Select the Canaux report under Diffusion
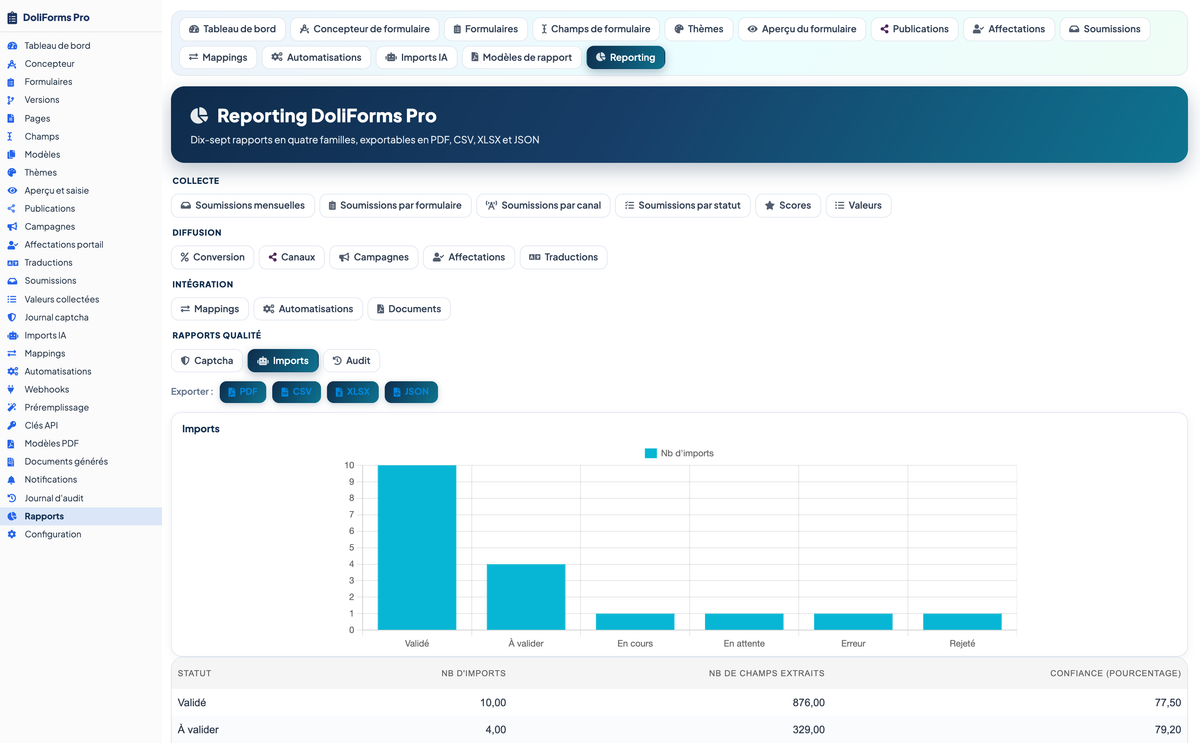The height and width of the screenshot is (743, 1200). (x=291, y=257)
